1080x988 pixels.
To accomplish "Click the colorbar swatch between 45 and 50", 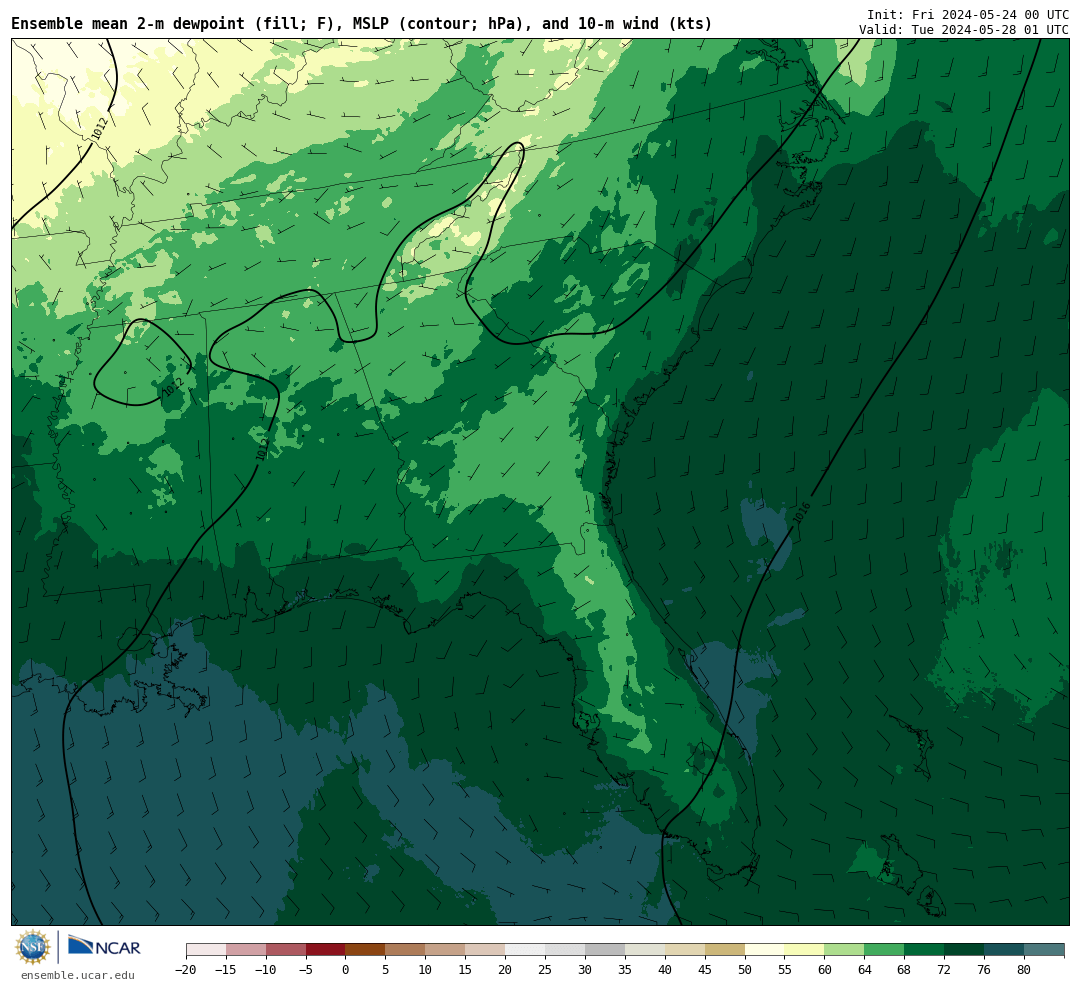I will 725,950.
